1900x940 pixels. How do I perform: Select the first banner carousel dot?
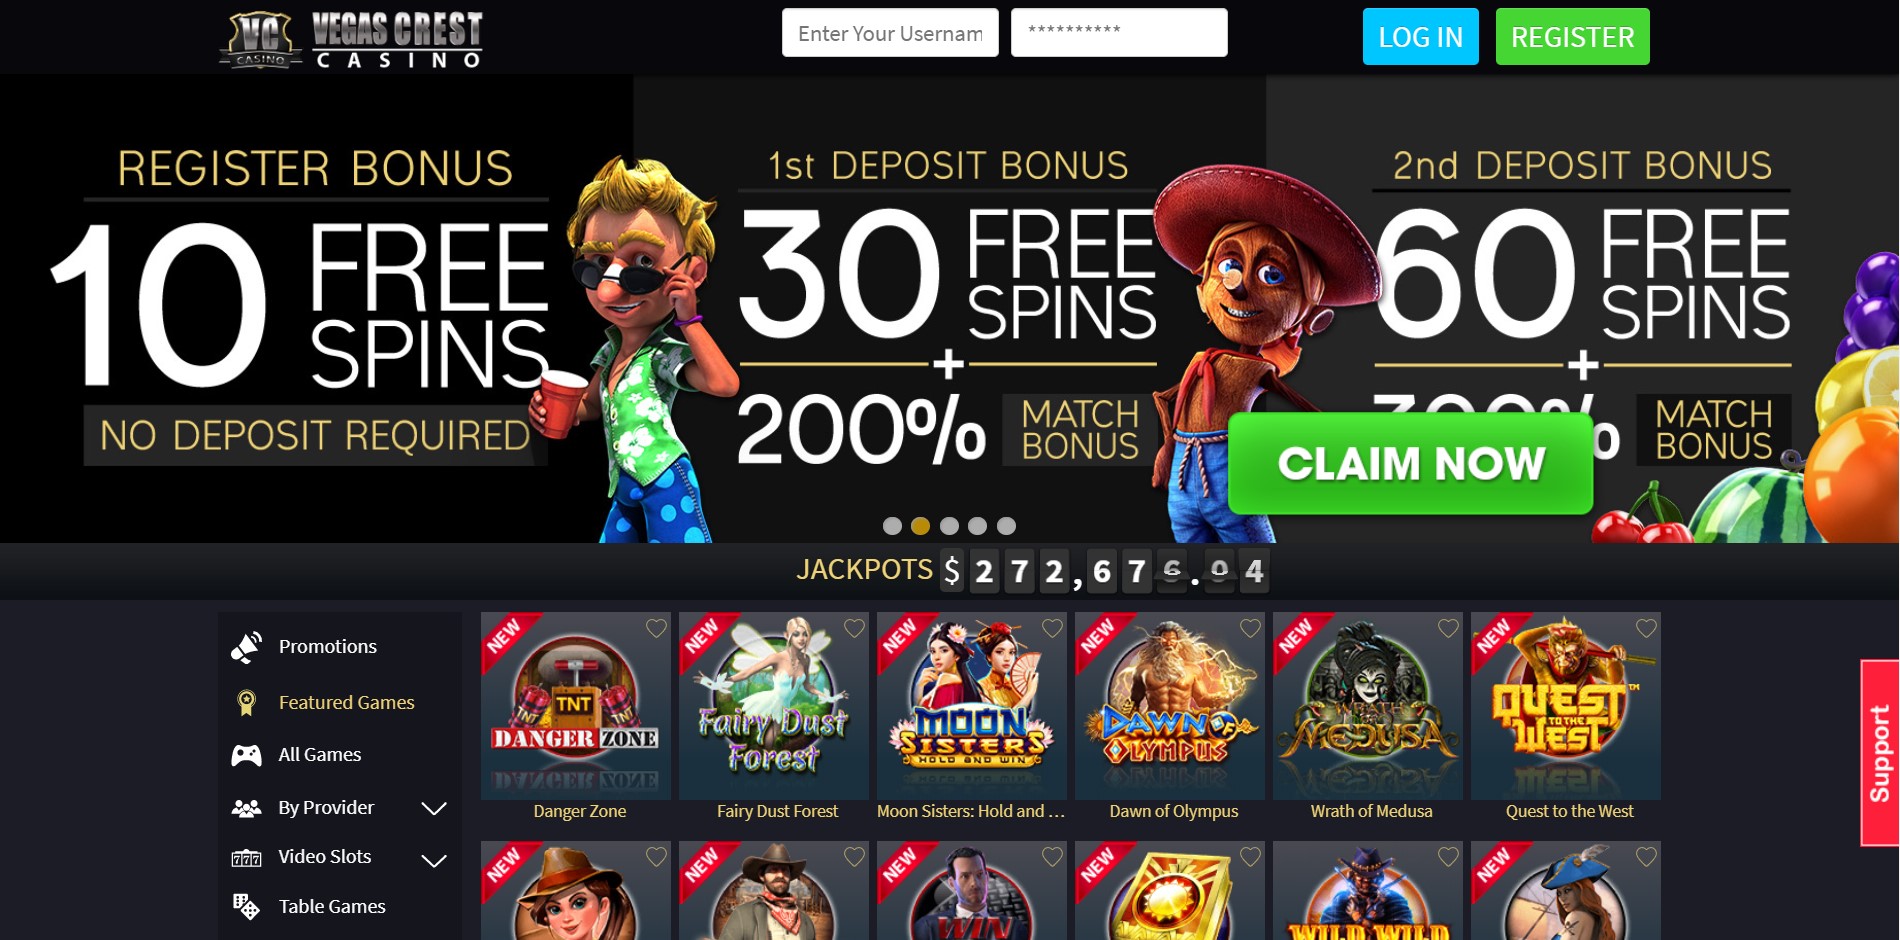click(x=893, y=526)
